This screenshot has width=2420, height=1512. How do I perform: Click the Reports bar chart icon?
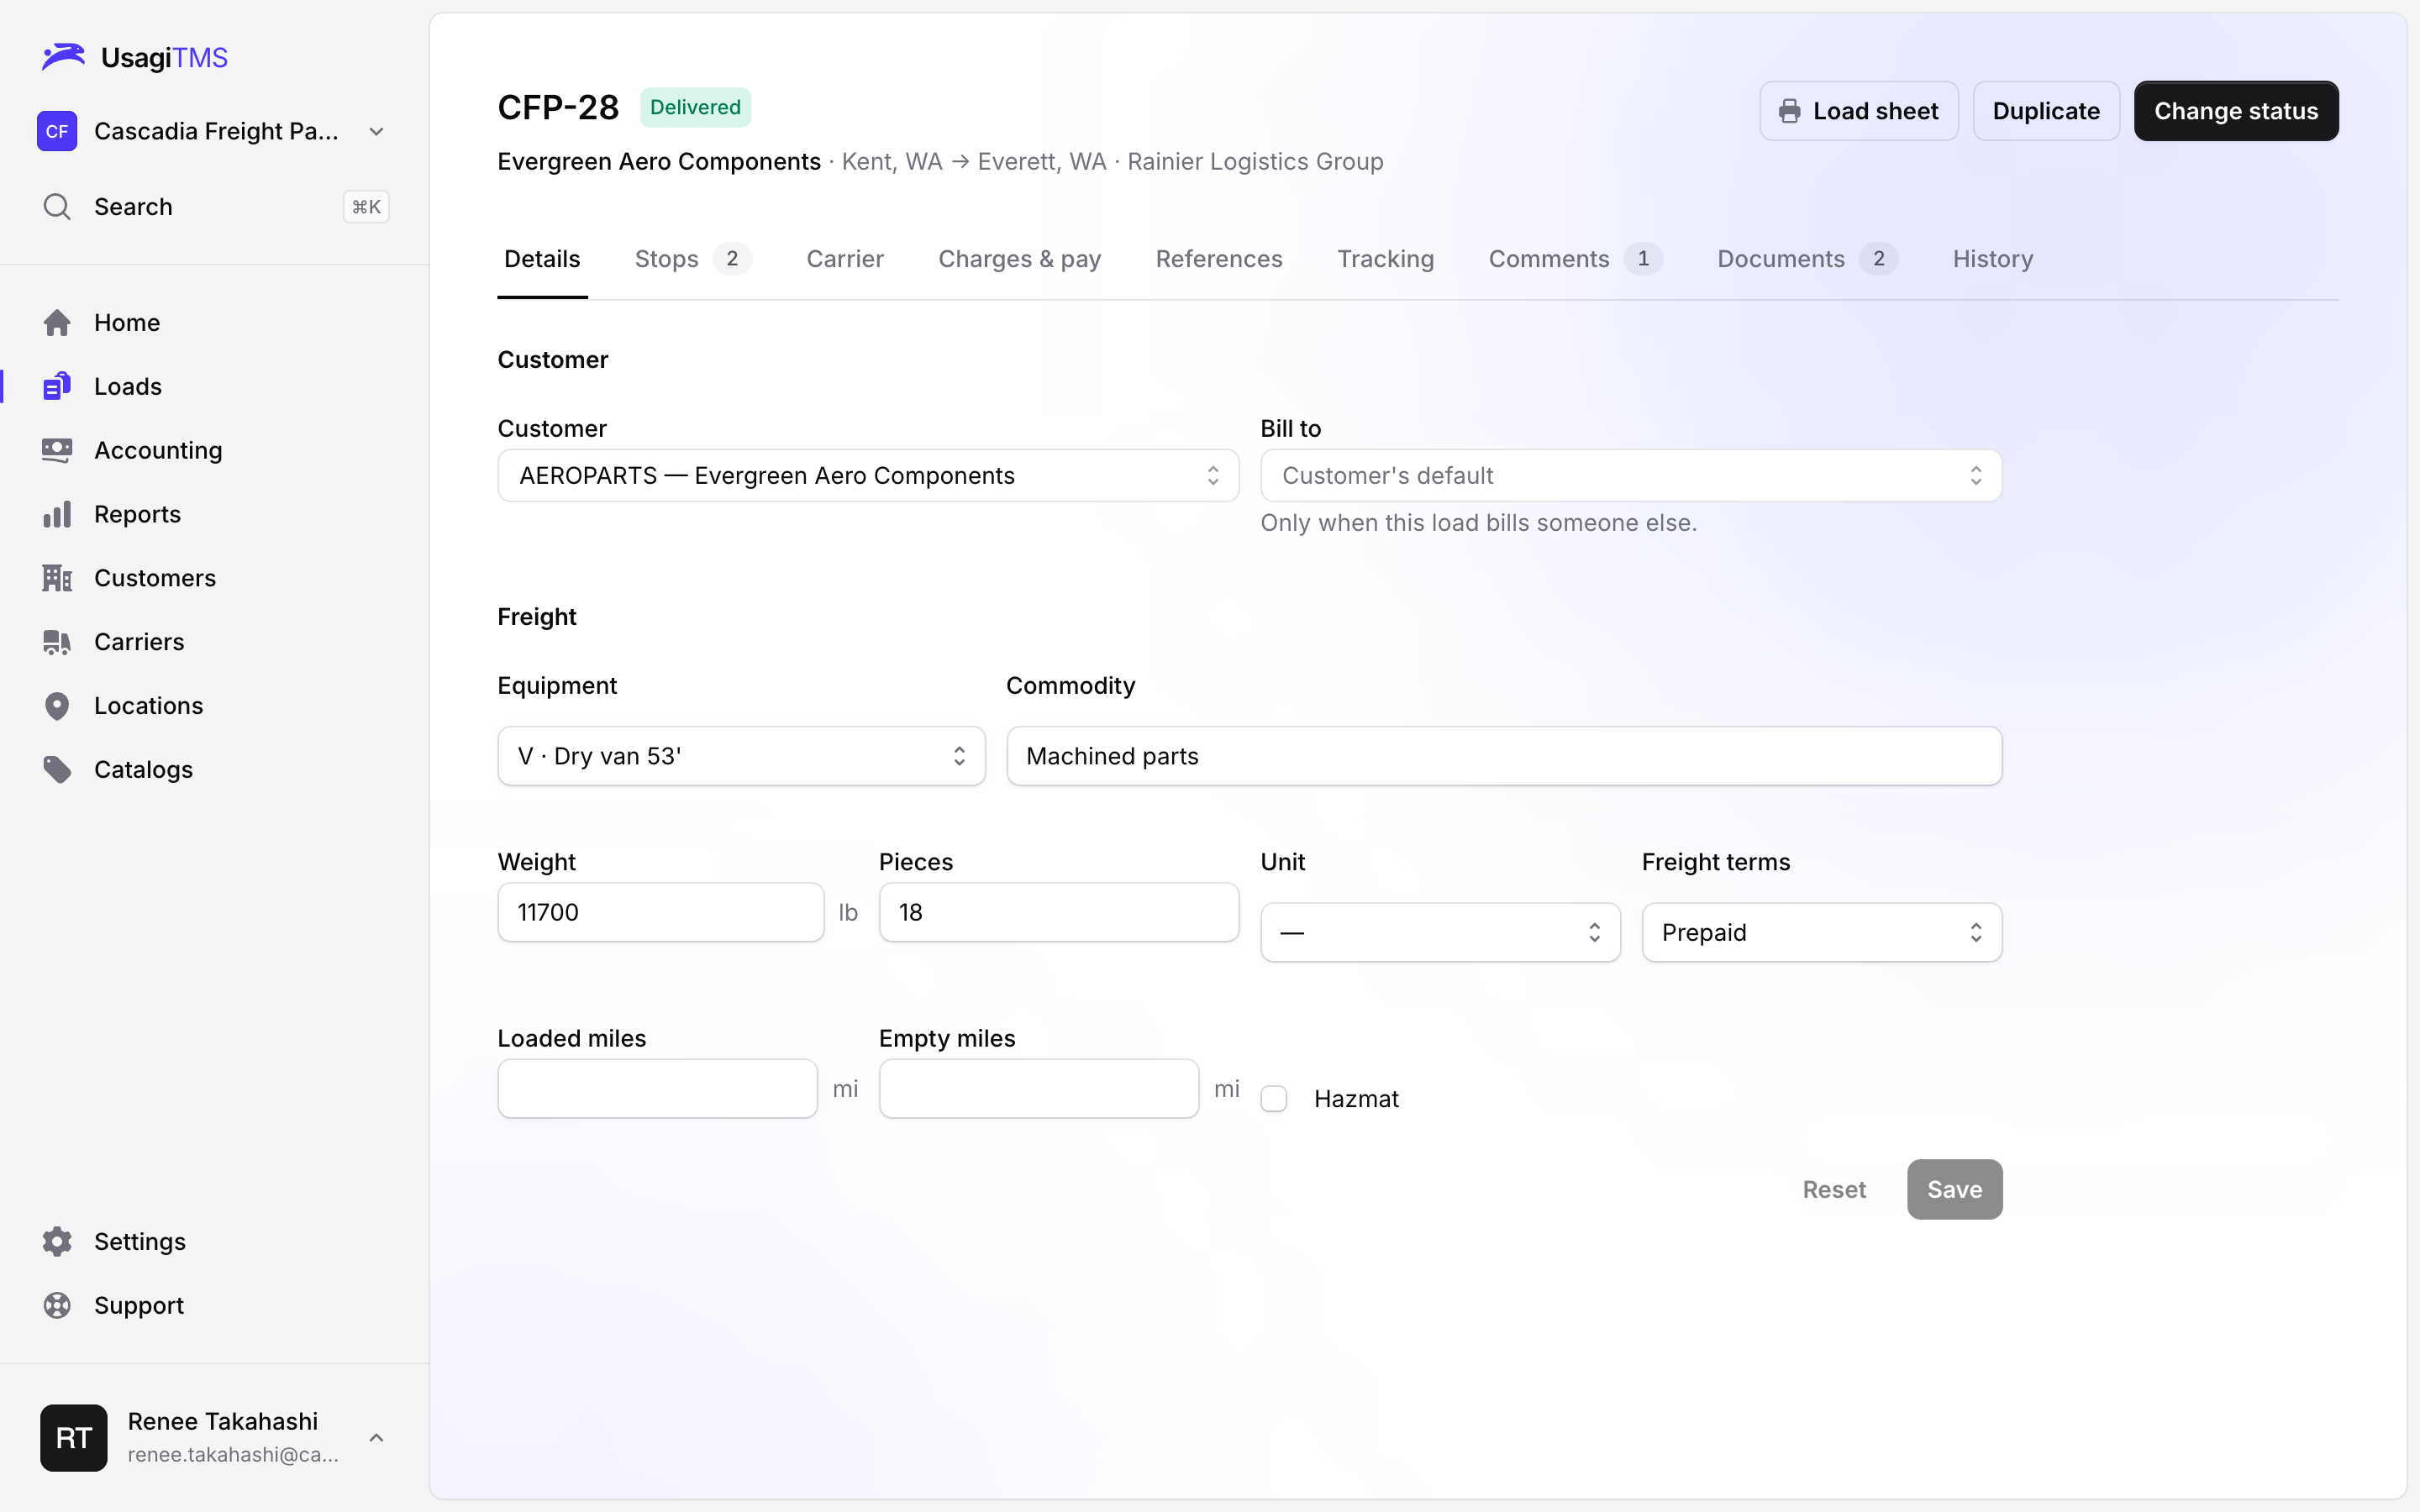click(57, 515)
